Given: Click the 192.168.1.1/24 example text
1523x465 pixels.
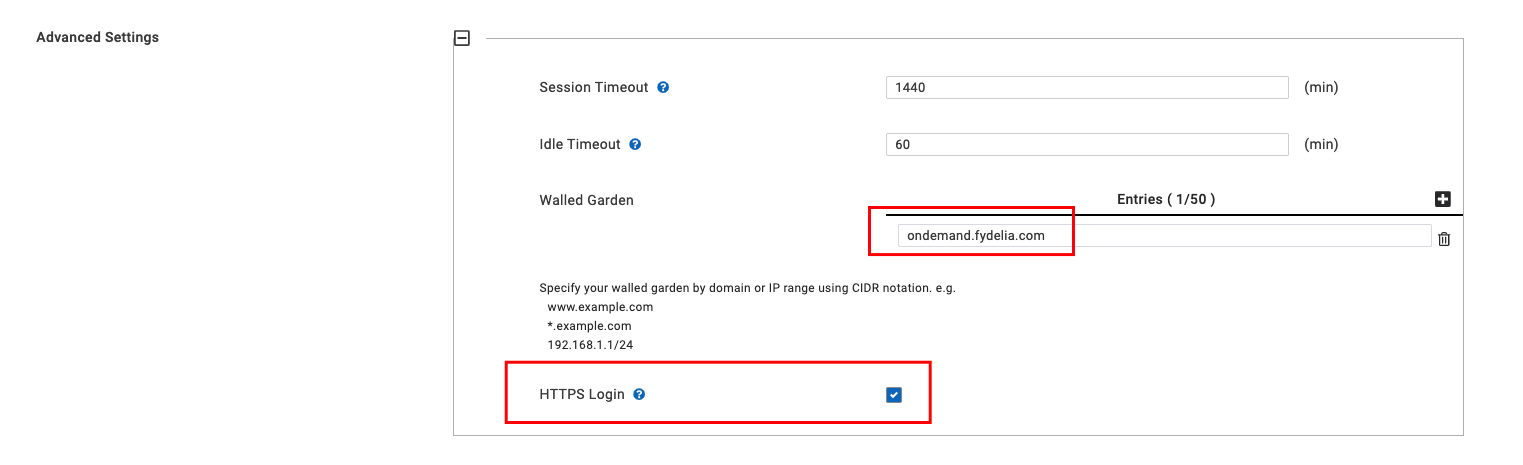Looking at the screenshot, I should click(590, 345).
